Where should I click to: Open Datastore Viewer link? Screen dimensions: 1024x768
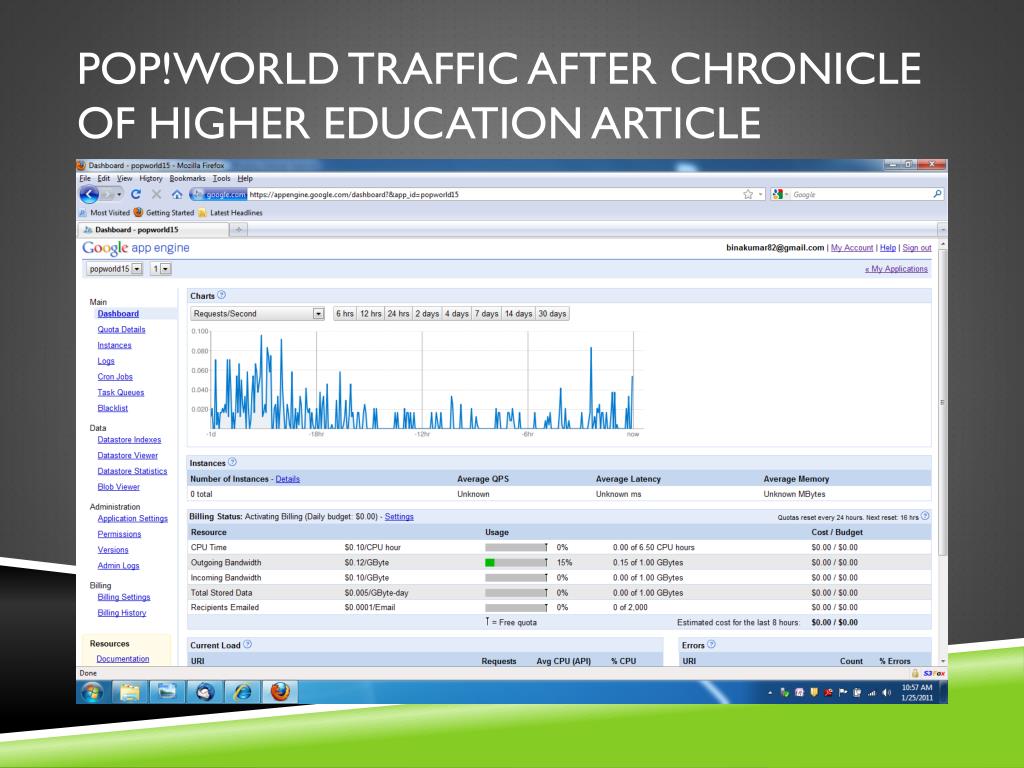[x=127, y=455]
